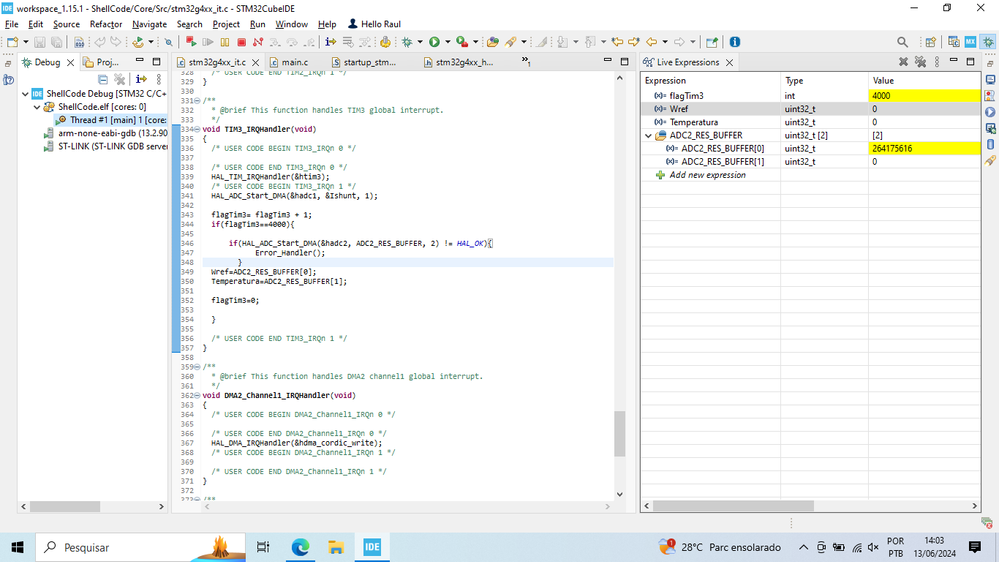Open the Refactor menu
The height and width of the screenshot is (562, 999).
point(106,24)
